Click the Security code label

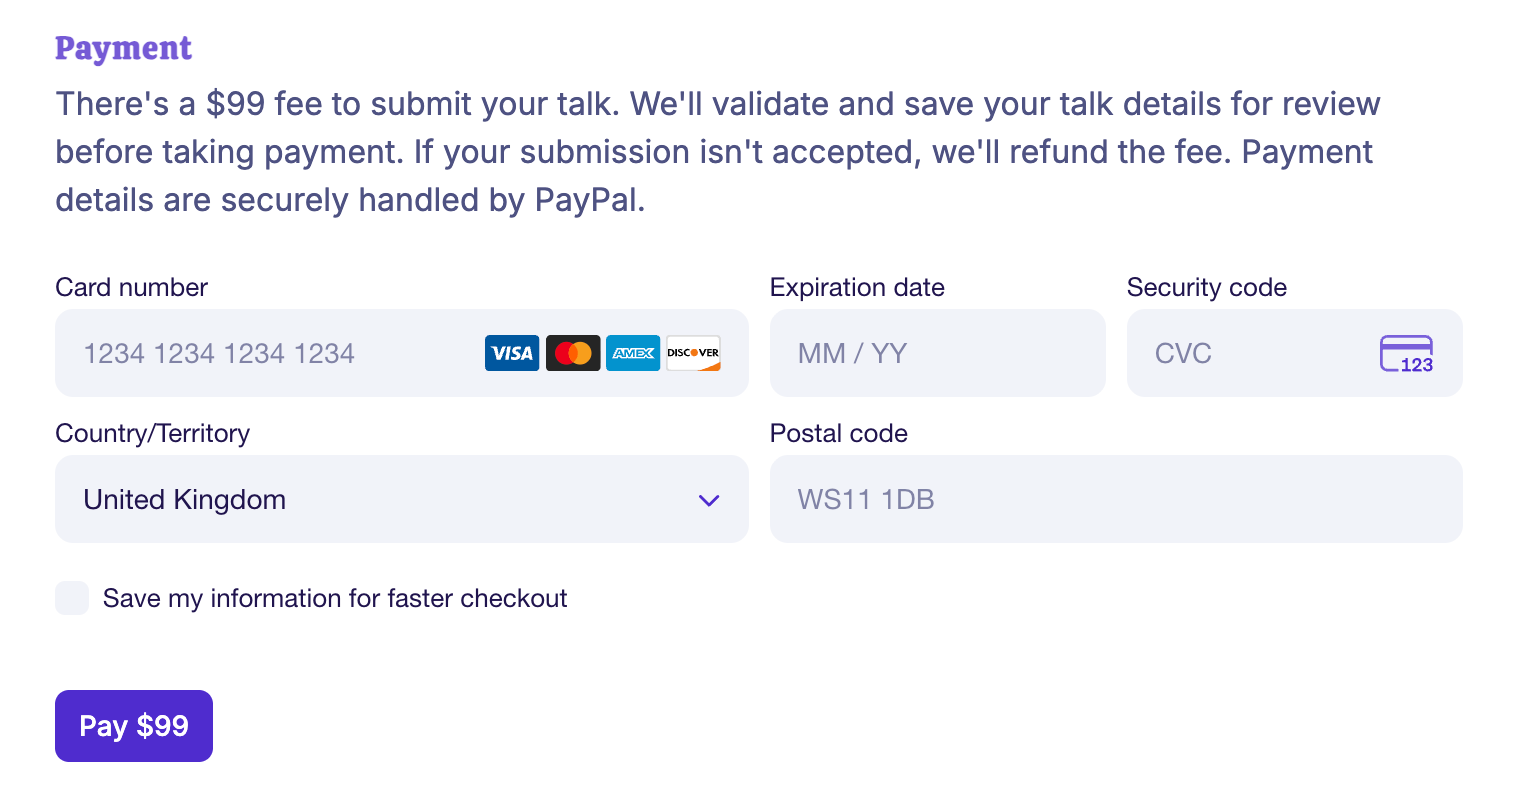click(x=1207, y=287)
